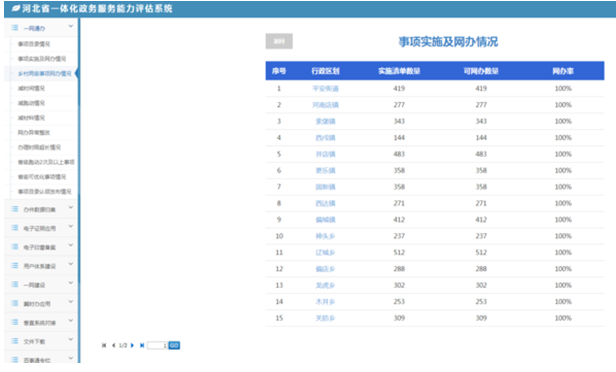Open the district link in row 7
616x372 pixels.
[325, 187]
